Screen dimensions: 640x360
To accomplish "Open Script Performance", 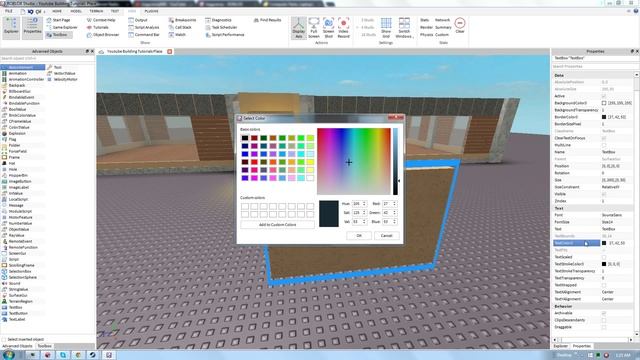I will coord(225,35).
